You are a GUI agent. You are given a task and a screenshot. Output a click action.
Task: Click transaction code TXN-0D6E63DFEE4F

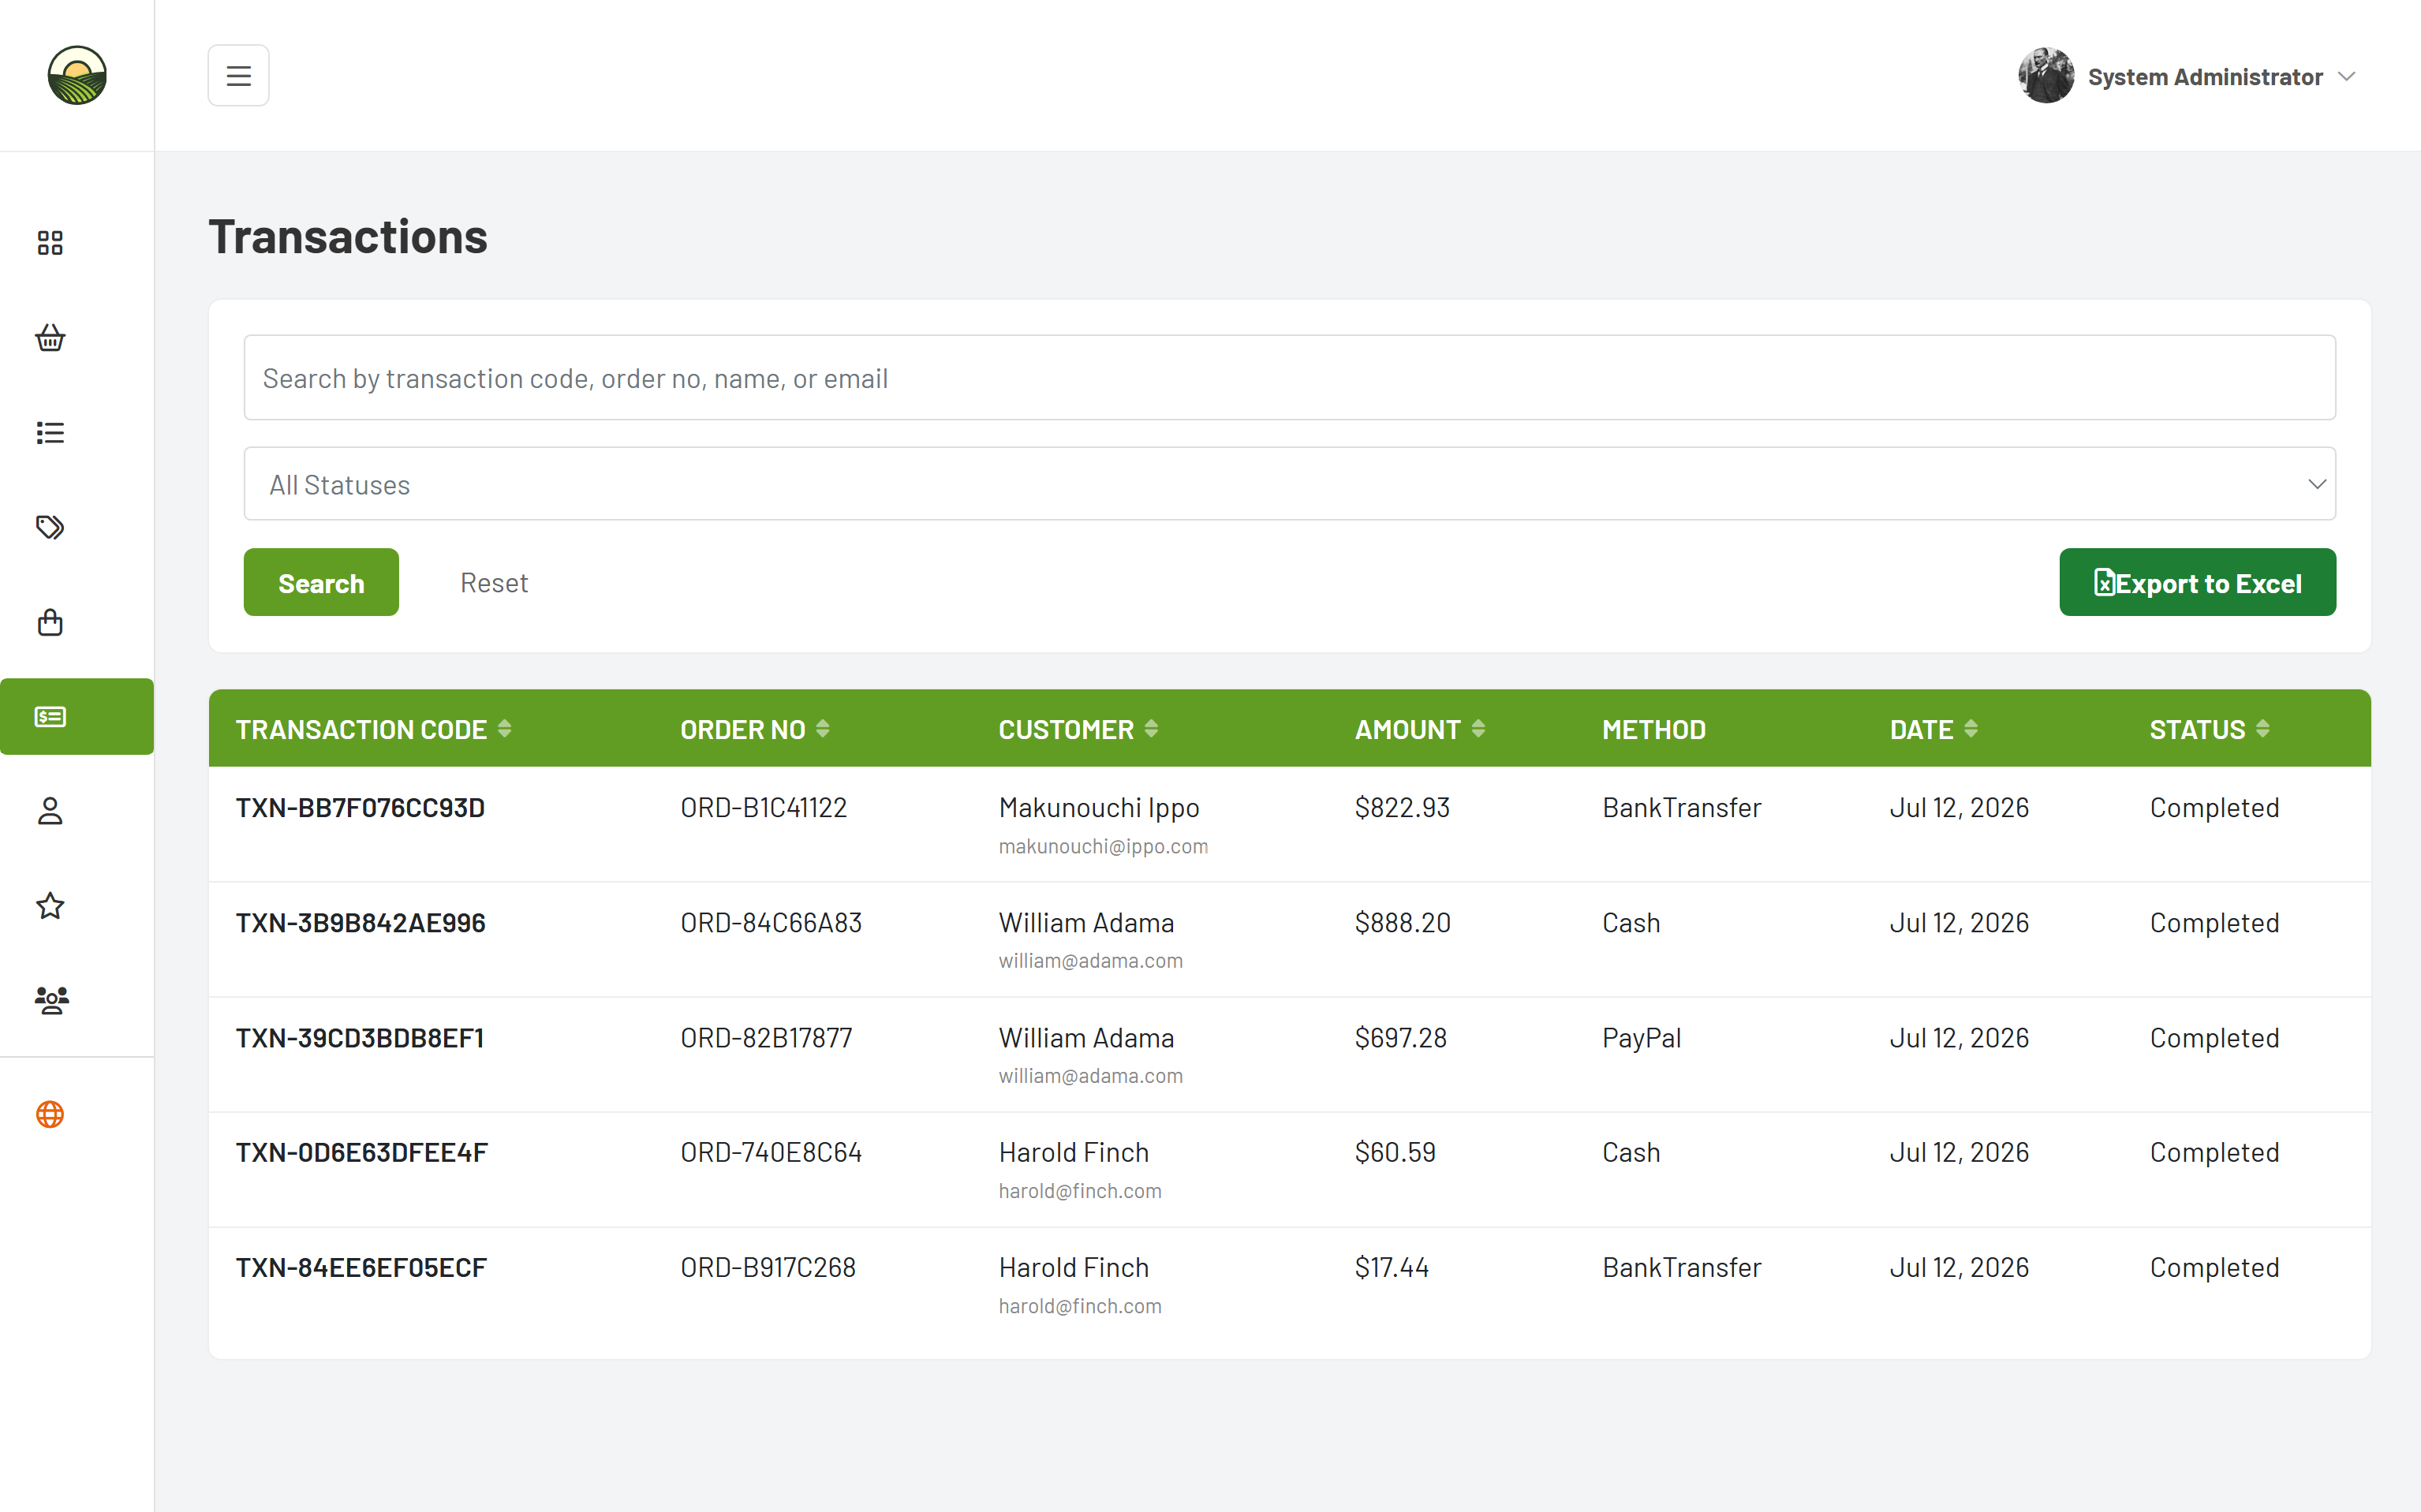pos(361,1153)
